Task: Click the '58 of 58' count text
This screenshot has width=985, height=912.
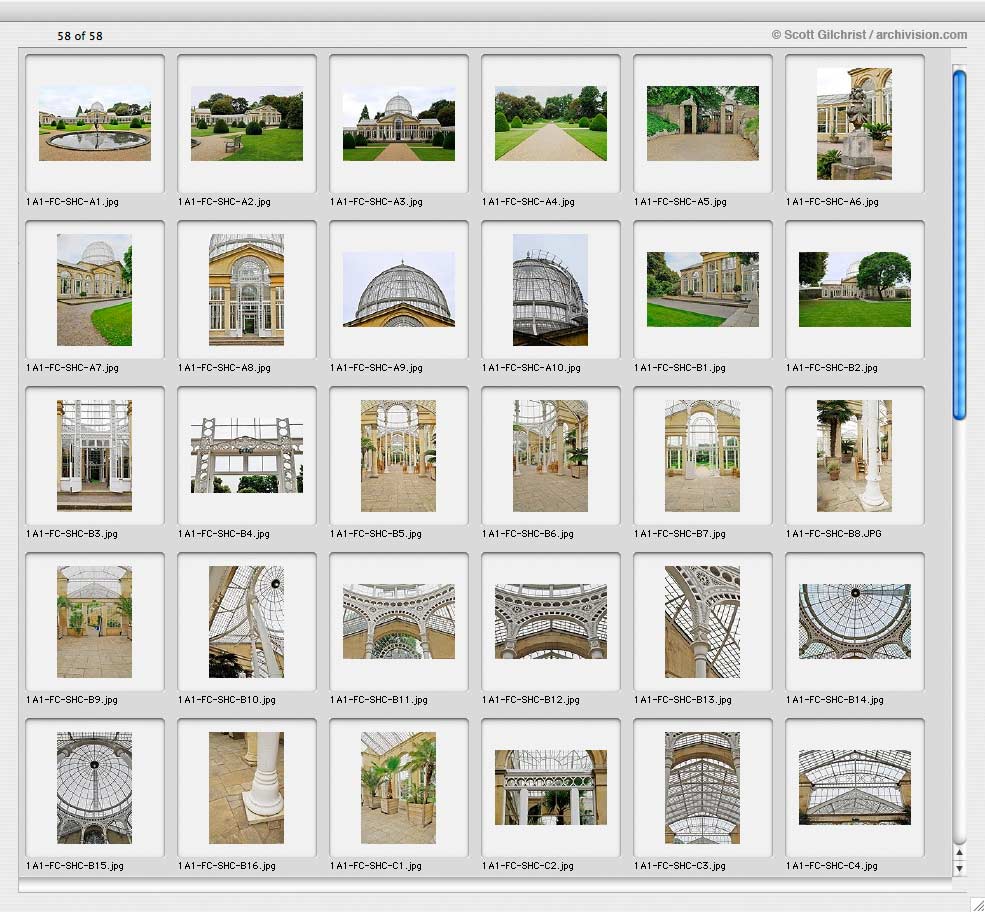Action: coord(80,36)
